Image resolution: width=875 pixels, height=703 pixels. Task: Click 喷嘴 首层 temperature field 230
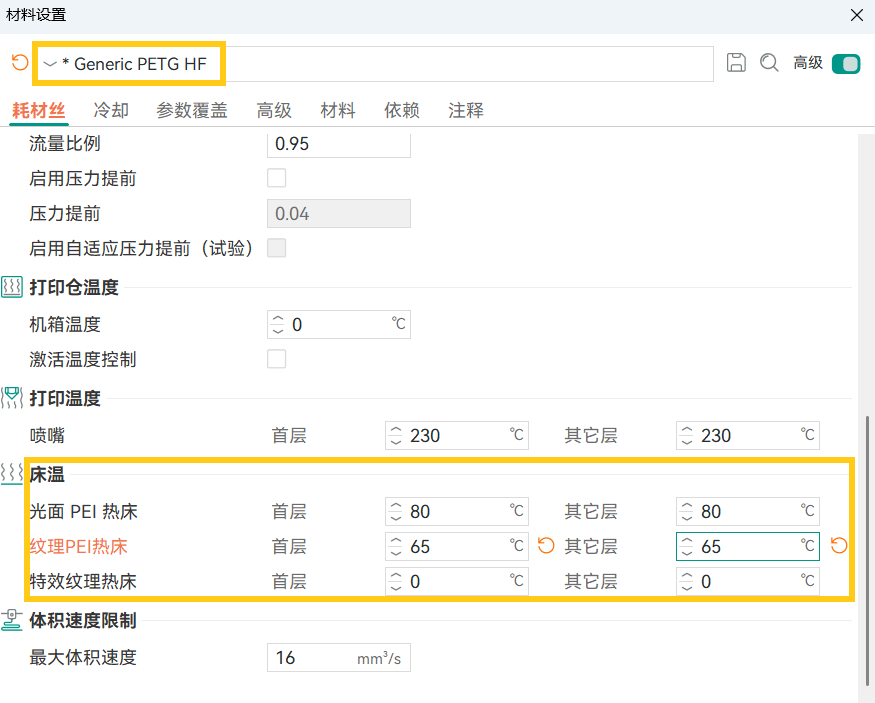tap(456, 435)
